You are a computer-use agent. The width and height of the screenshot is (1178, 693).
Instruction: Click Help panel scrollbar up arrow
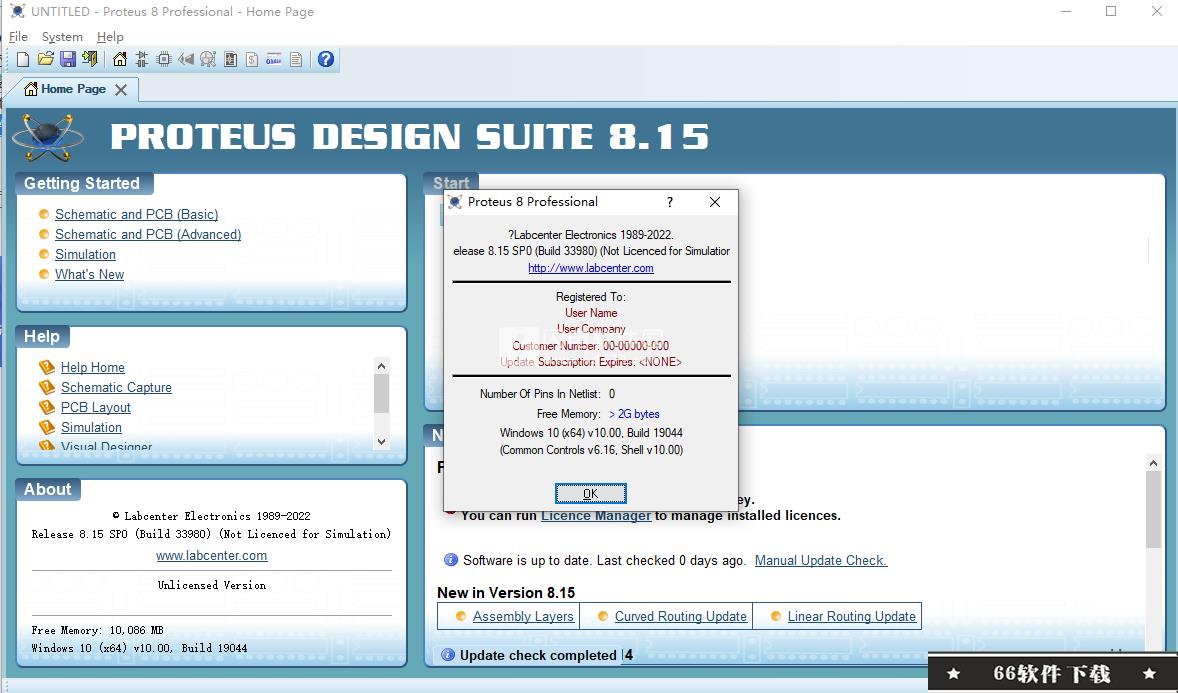pyautogui.click(x=382, y=366)
